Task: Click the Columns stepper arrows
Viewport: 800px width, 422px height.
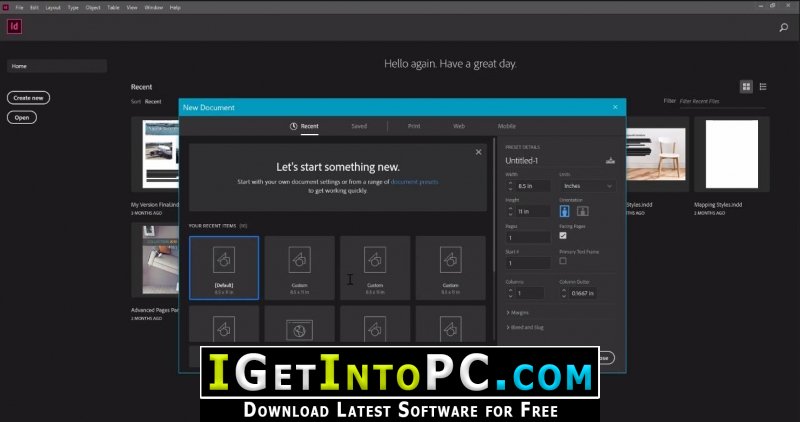Action: tap(510, 293)
